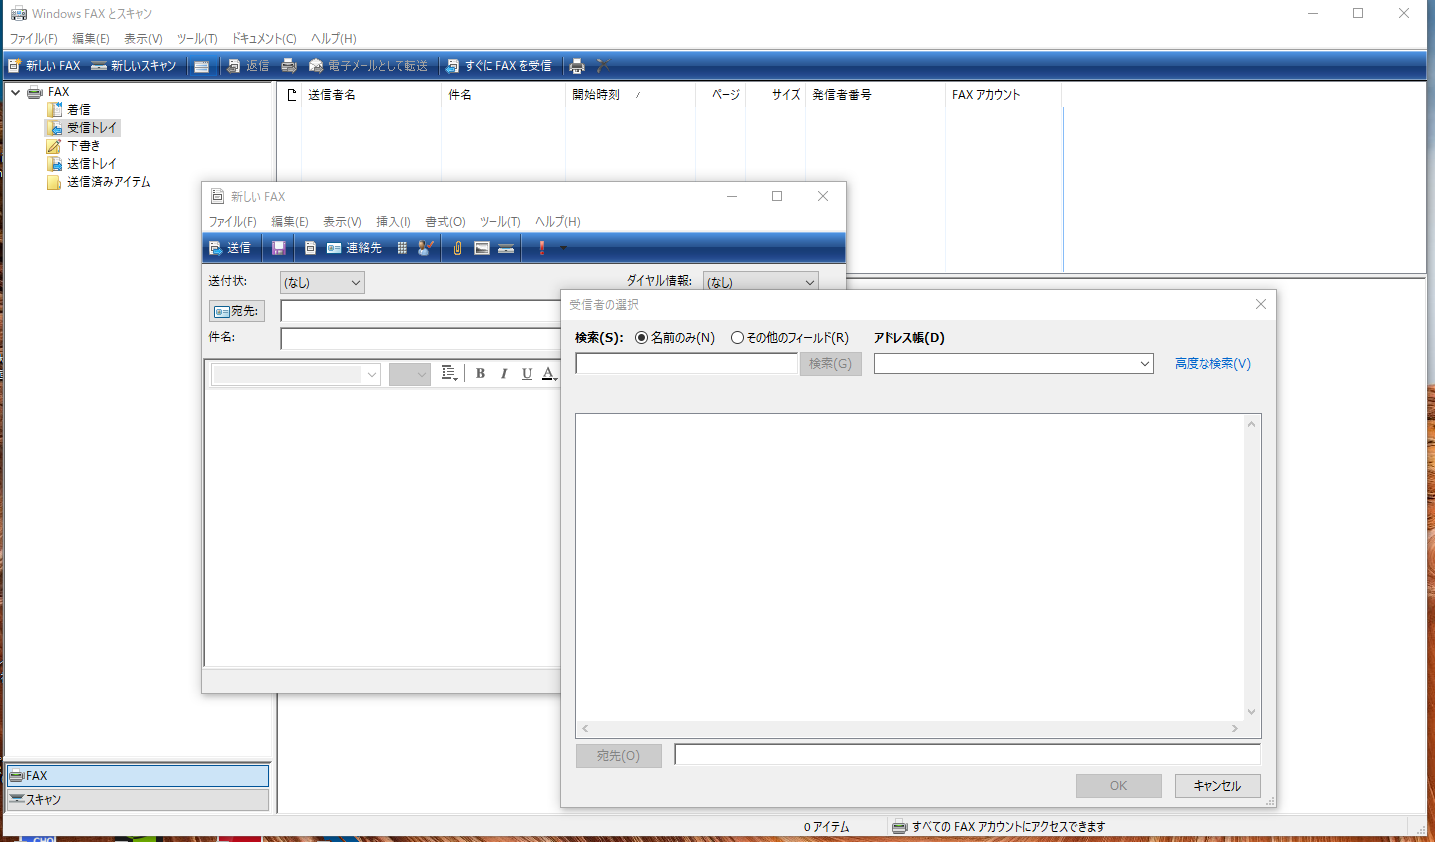
Task: Toggle underline formatting U
Action: 527,373
